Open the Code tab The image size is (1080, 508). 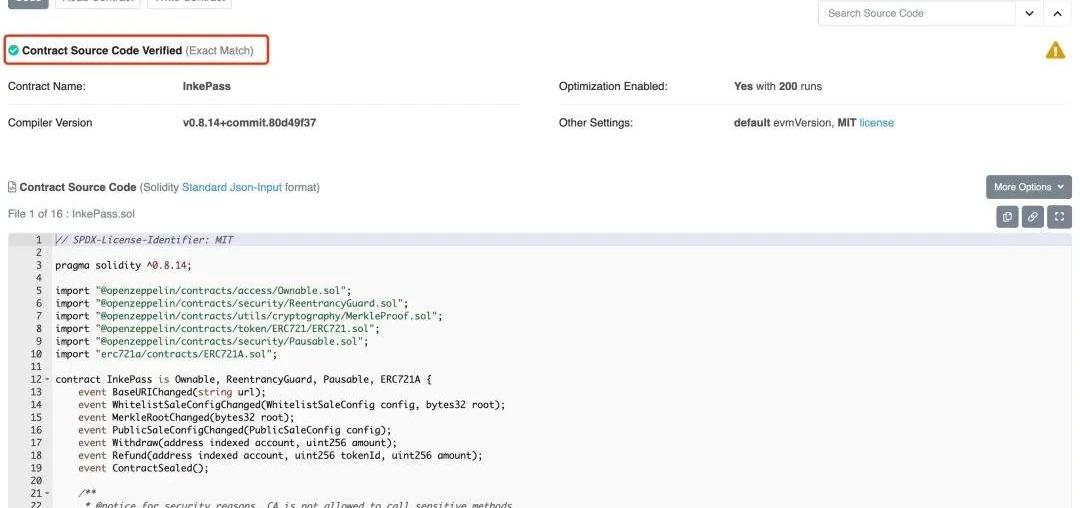27,2
